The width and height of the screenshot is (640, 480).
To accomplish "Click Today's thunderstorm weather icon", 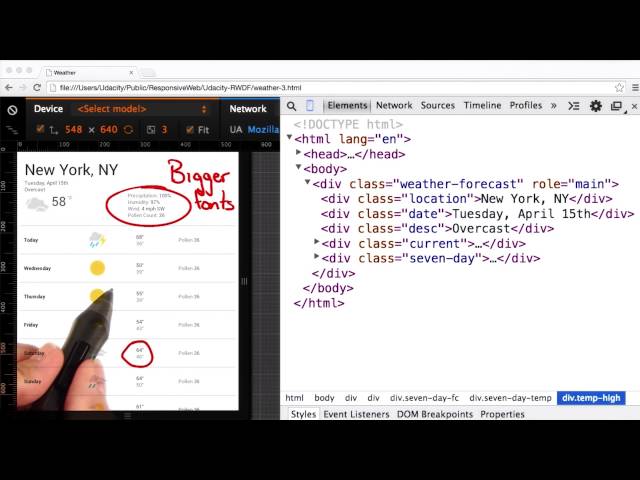I will [97, 240].
